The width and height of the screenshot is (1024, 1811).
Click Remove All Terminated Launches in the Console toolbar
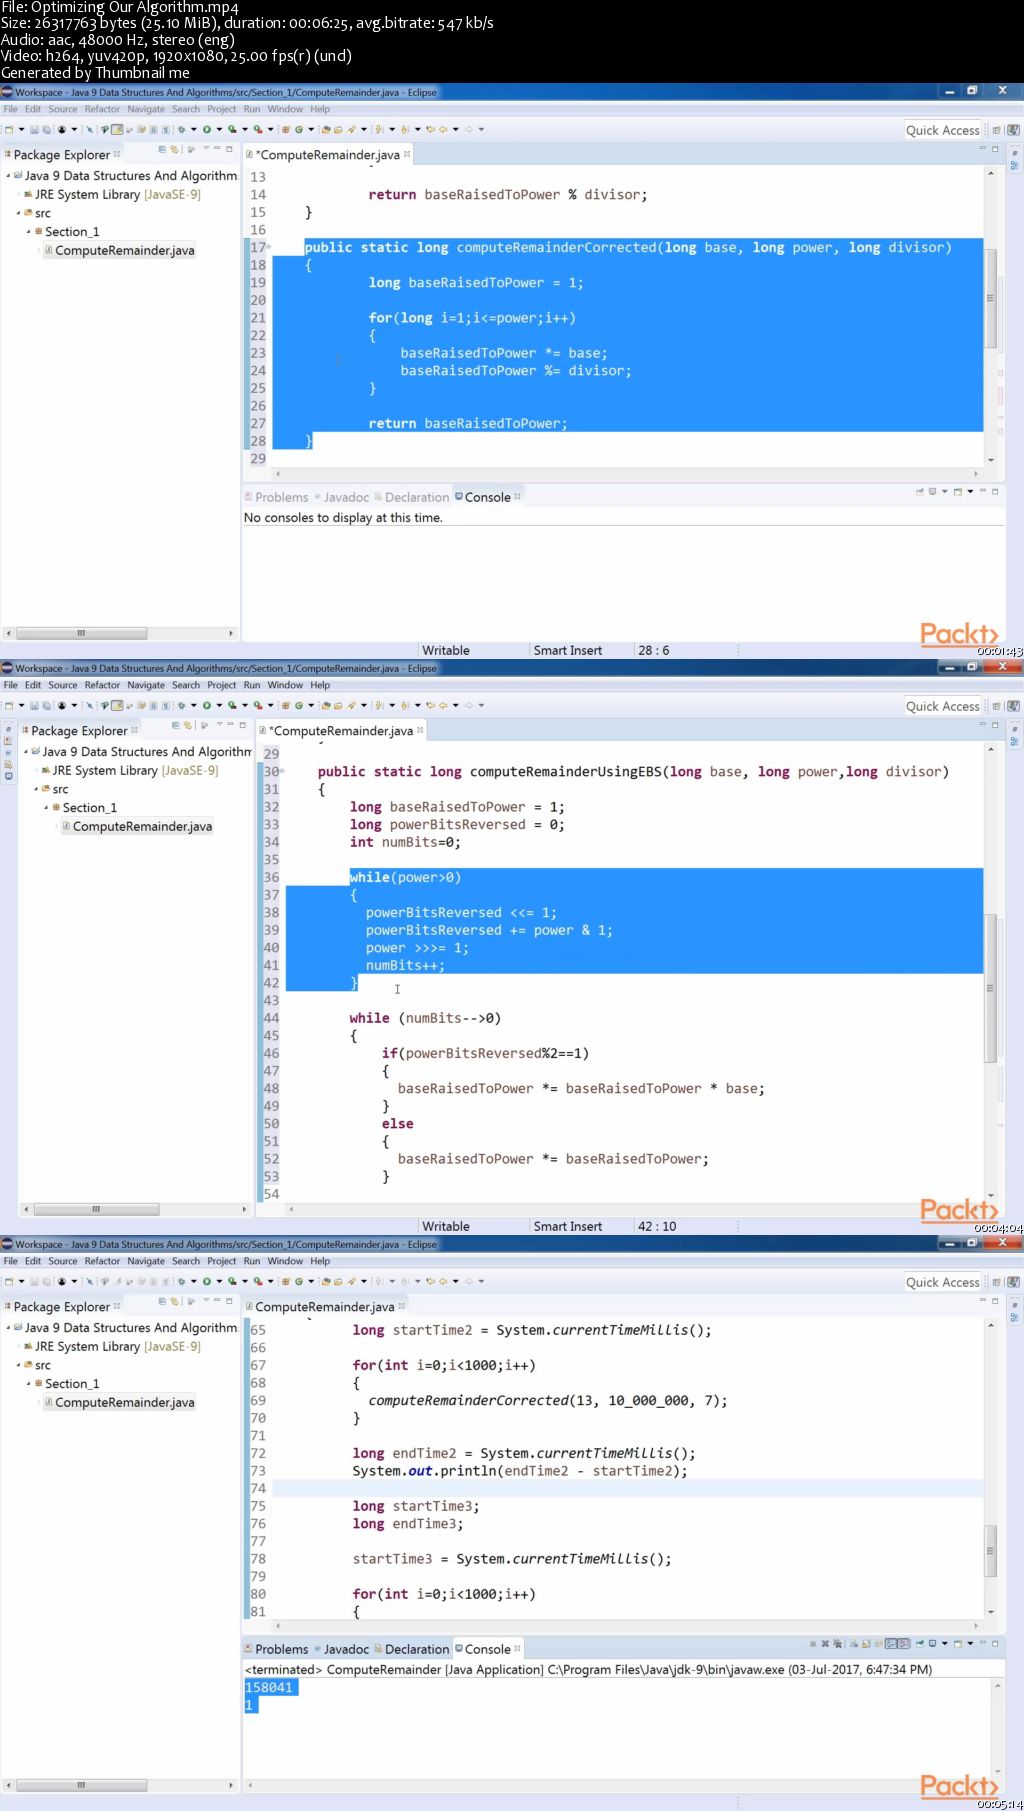click(x=837, y=1643)
